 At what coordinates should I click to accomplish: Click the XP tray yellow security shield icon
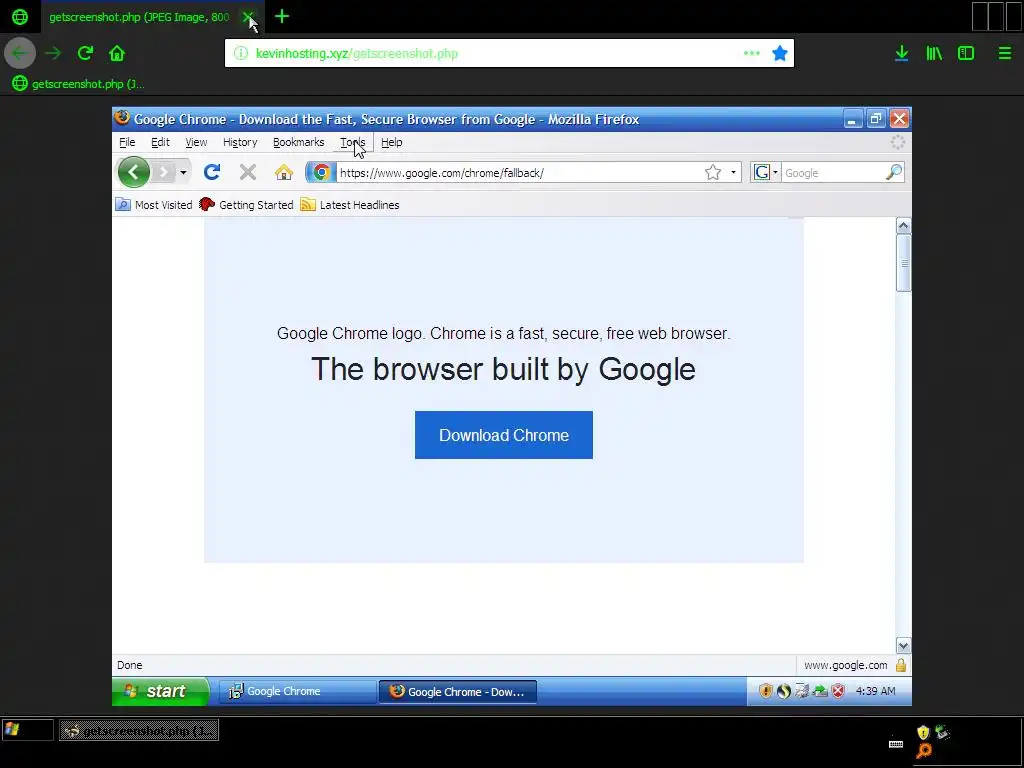coord(765,691)
